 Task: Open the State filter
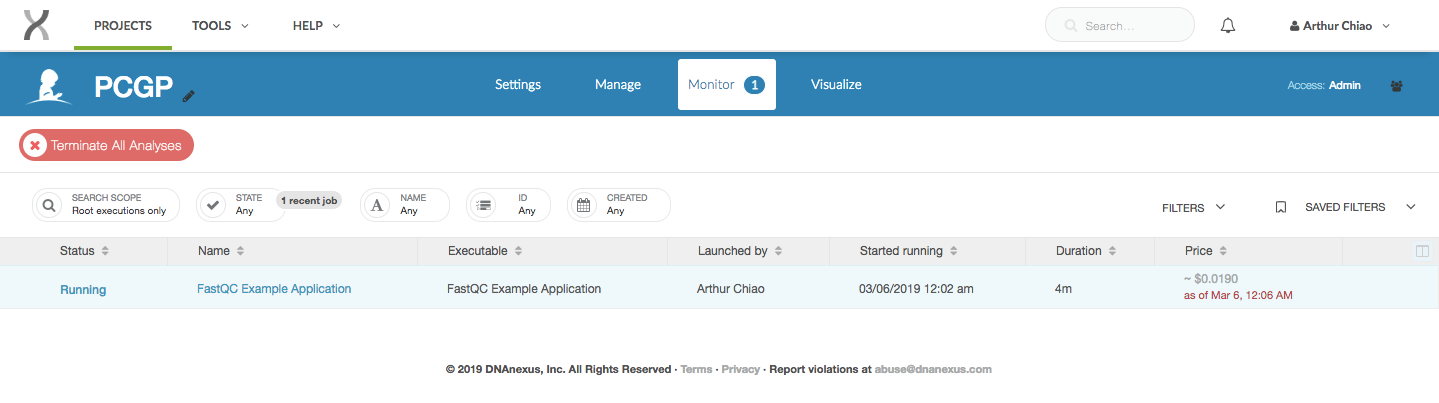[x=240, y=205]
